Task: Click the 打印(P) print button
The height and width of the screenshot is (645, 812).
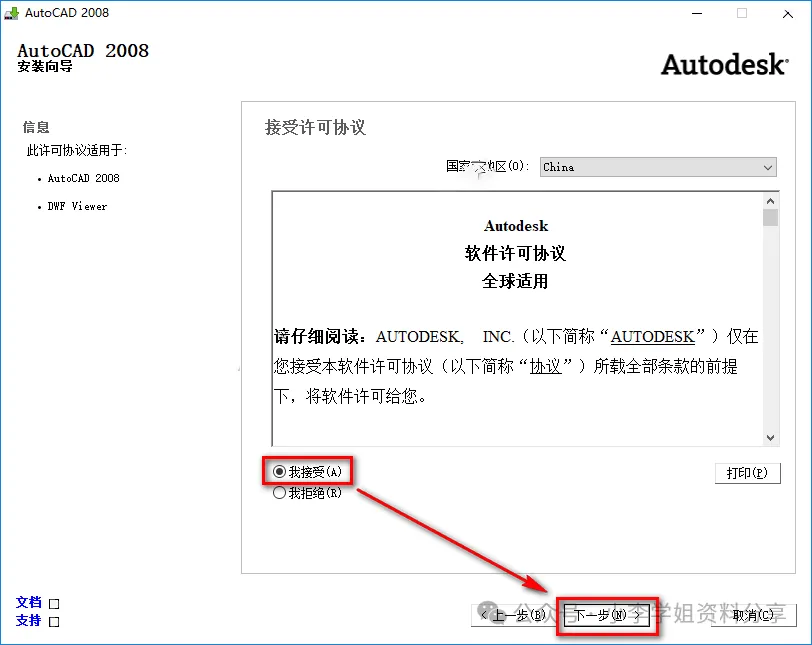Action: (747, 473)
